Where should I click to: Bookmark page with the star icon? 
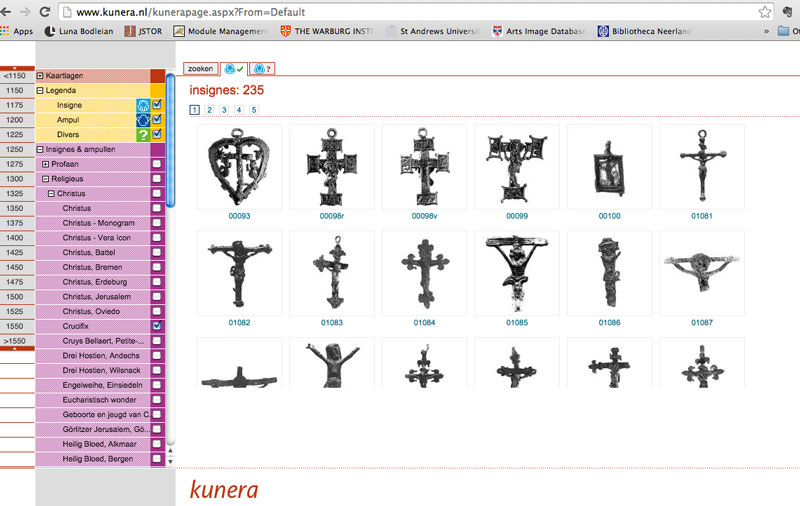pos(764,12)
